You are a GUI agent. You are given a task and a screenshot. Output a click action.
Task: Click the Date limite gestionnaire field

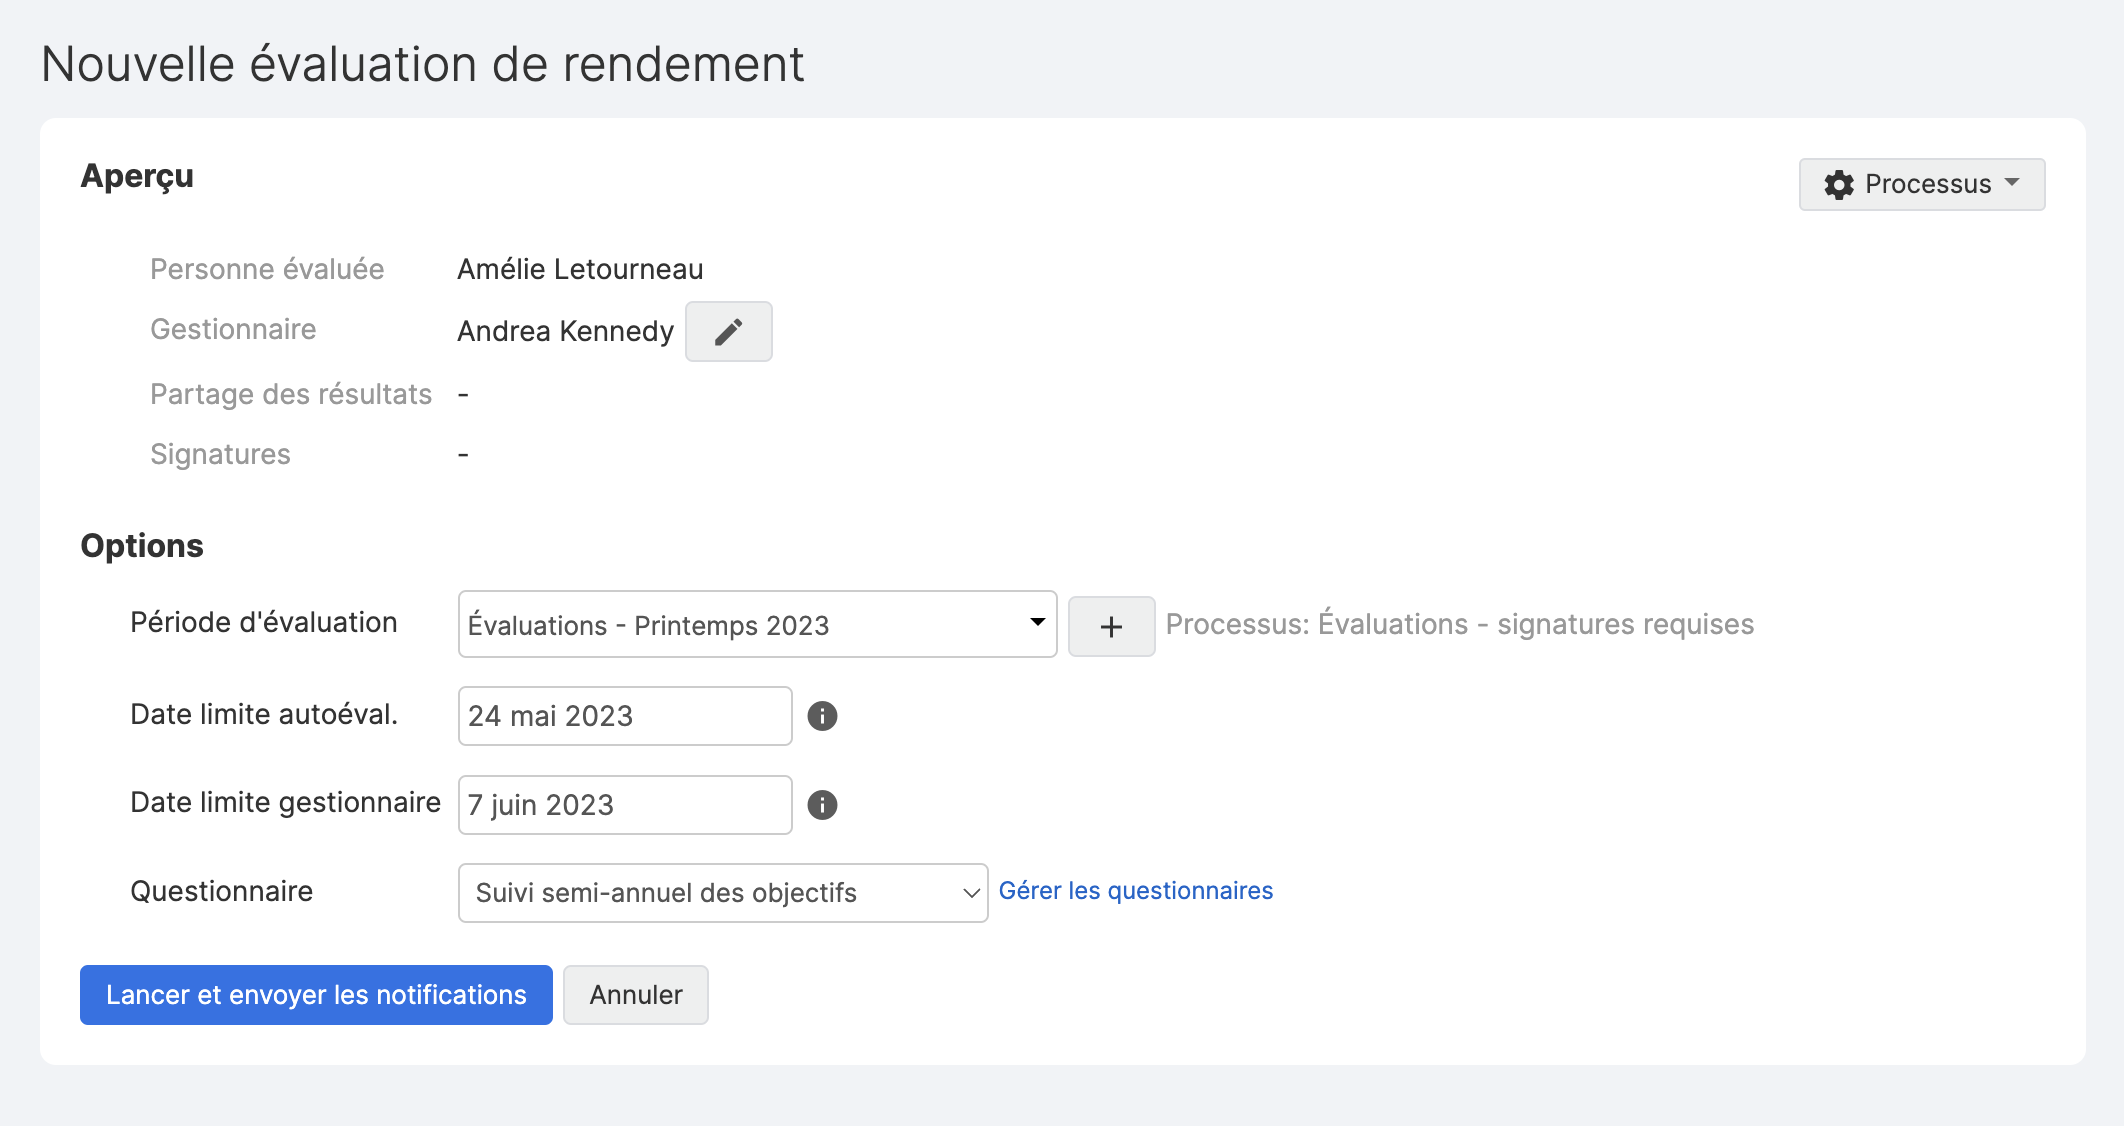624,805
